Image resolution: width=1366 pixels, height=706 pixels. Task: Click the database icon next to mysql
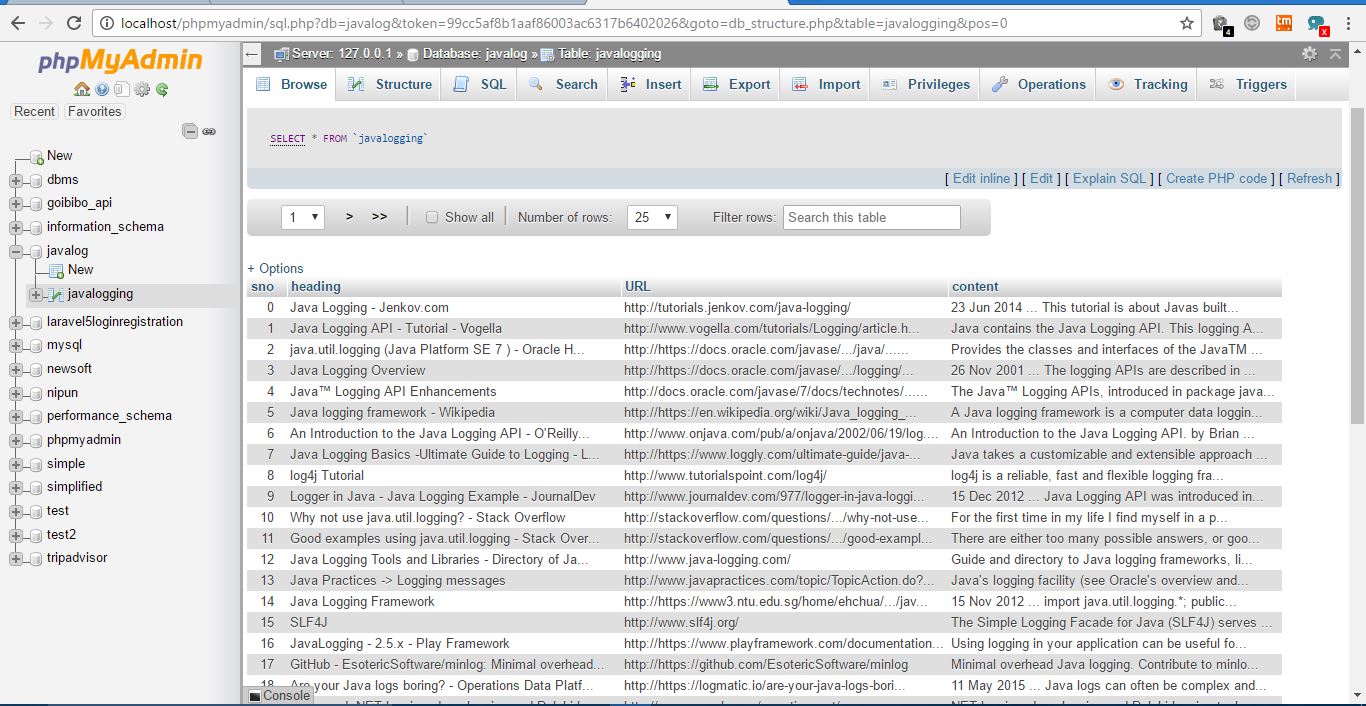pyautogui.click(x=36, y=346)
